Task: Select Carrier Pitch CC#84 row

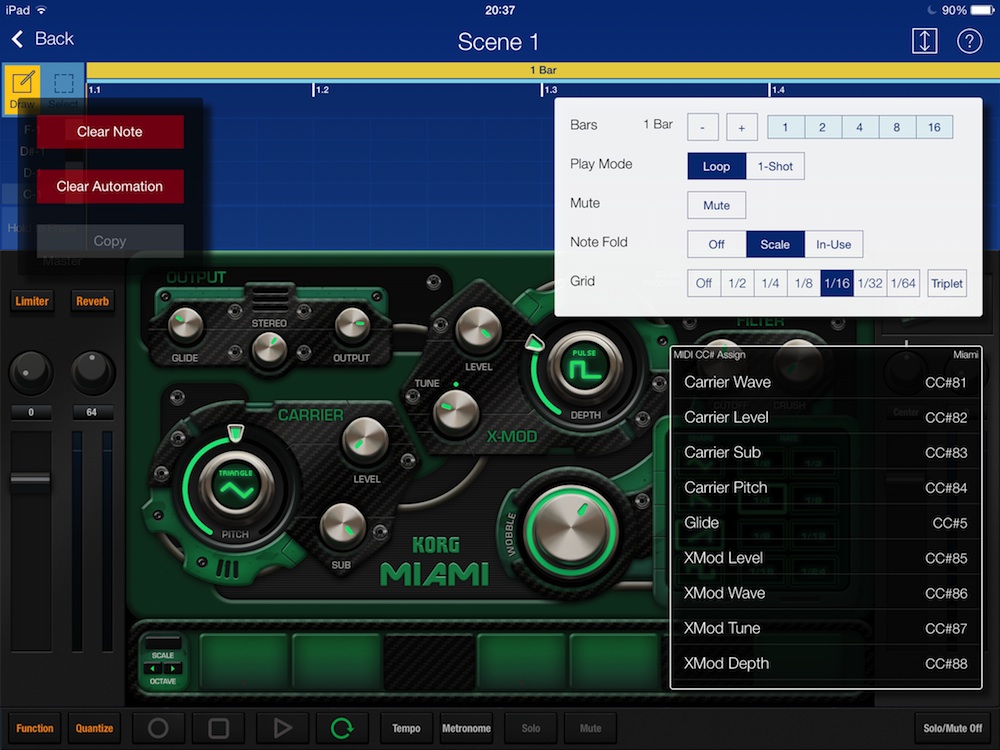Action: 825,487
